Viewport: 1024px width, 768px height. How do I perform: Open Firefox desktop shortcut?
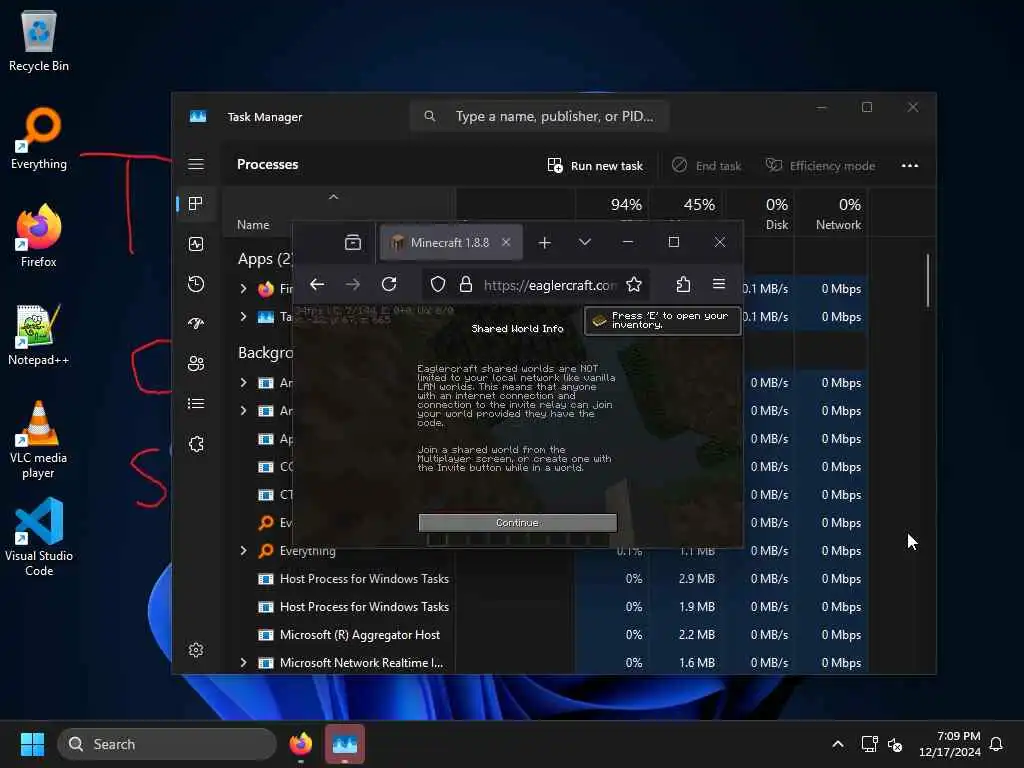[x=39, y=235]
